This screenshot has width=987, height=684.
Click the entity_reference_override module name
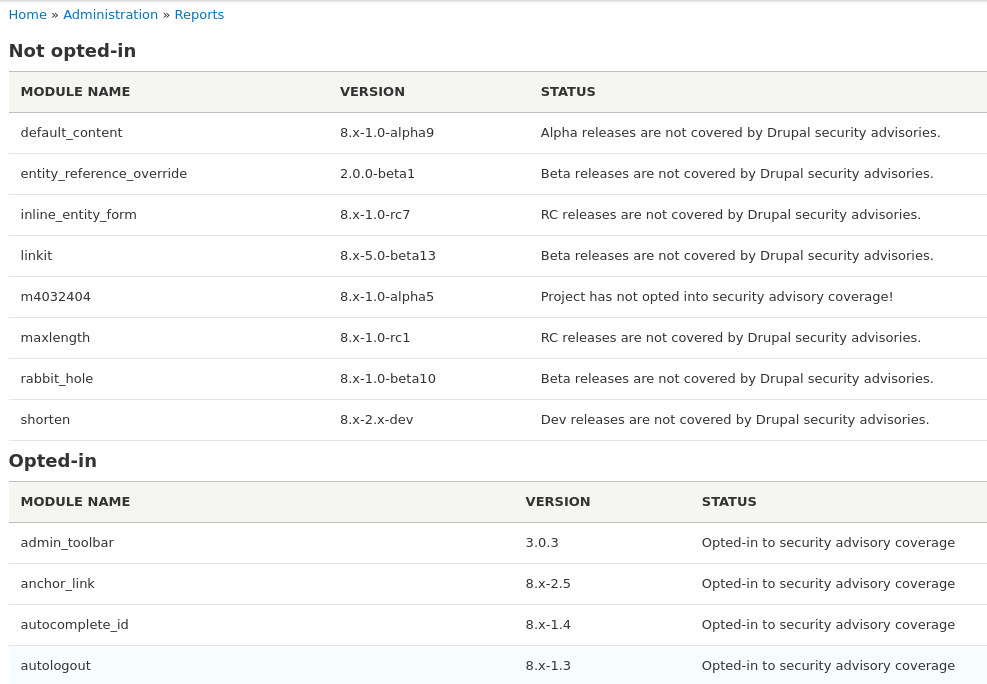pyautogui.click(x=104, y=174)
